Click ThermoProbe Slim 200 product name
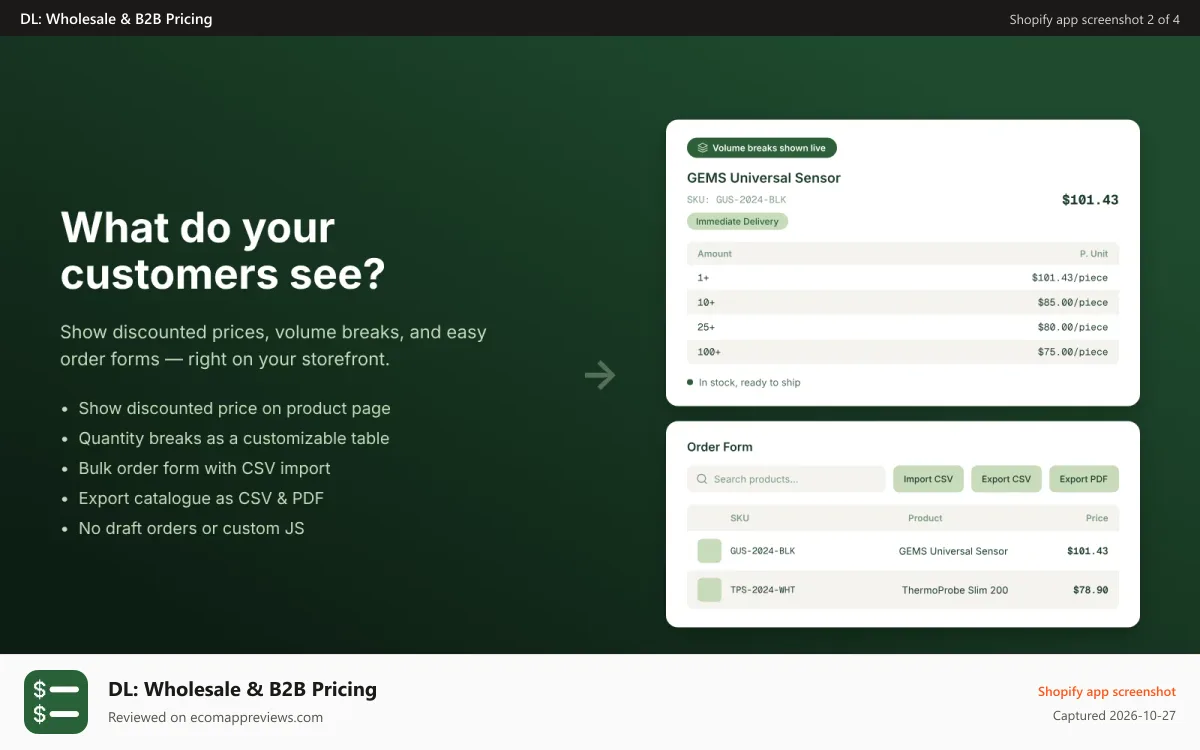 [955, 590]
